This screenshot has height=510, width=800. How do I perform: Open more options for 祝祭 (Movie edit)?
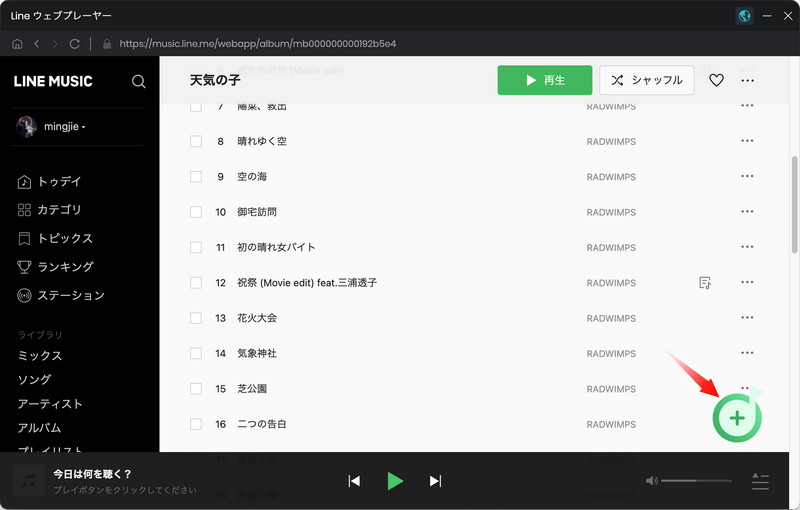[x=747, y=282]
